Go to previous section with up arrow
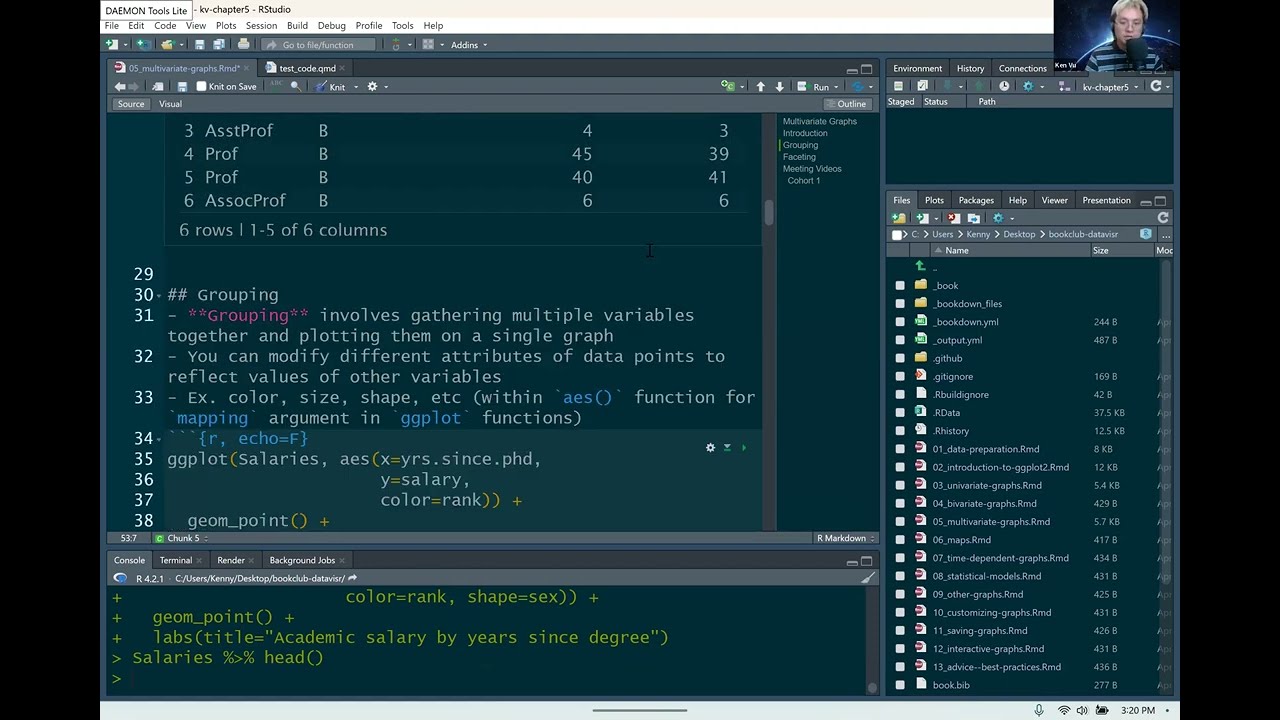This screenshot has width=1280, height=720. (760, 86)
